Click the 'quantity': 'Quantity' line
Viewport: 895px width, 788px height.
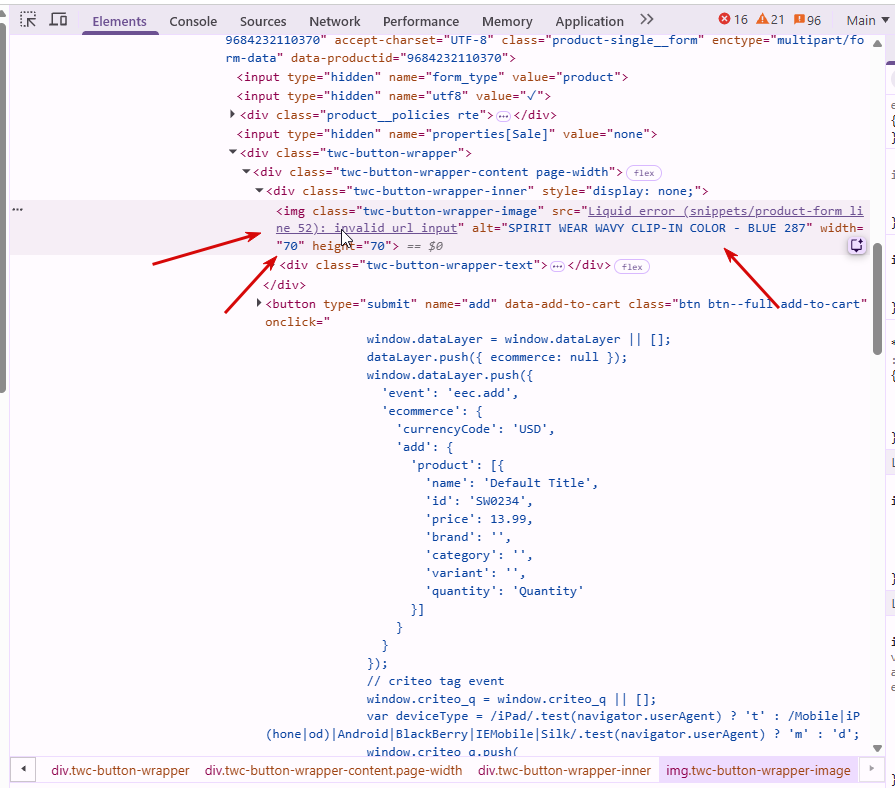click(504, 591)
